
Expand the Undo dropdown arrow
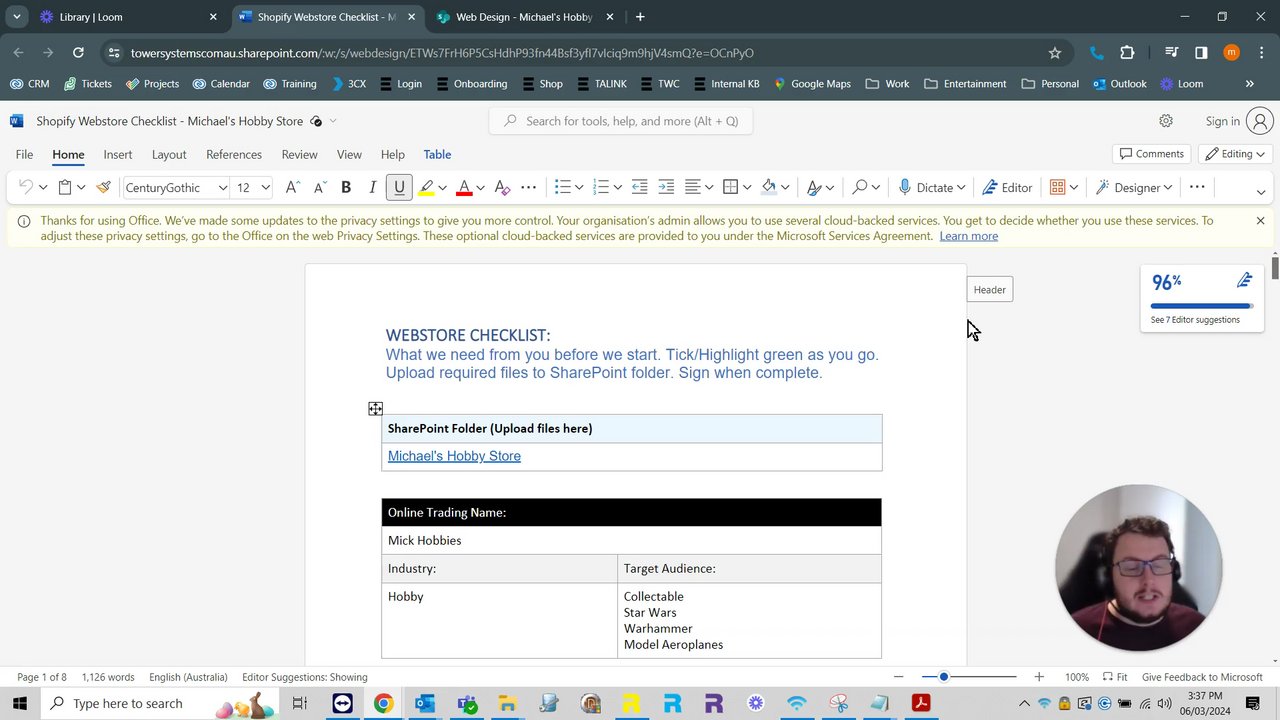click(43, 188)
